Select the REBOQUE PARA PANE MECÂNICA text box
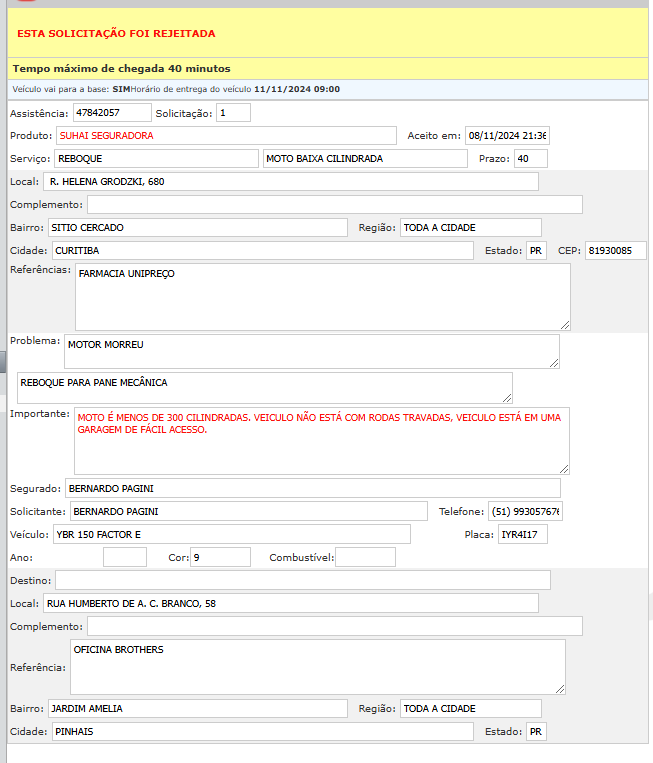This screenshot has height=763, width=653. [264, 388]
